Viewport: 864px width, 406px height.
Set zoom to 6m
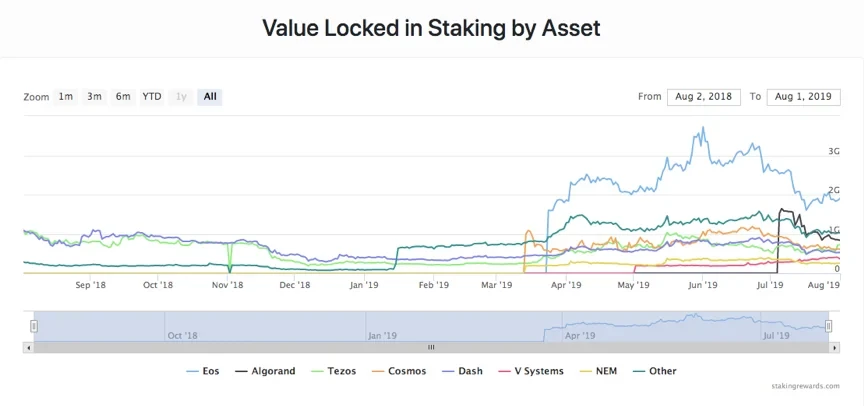pos(123,97)
